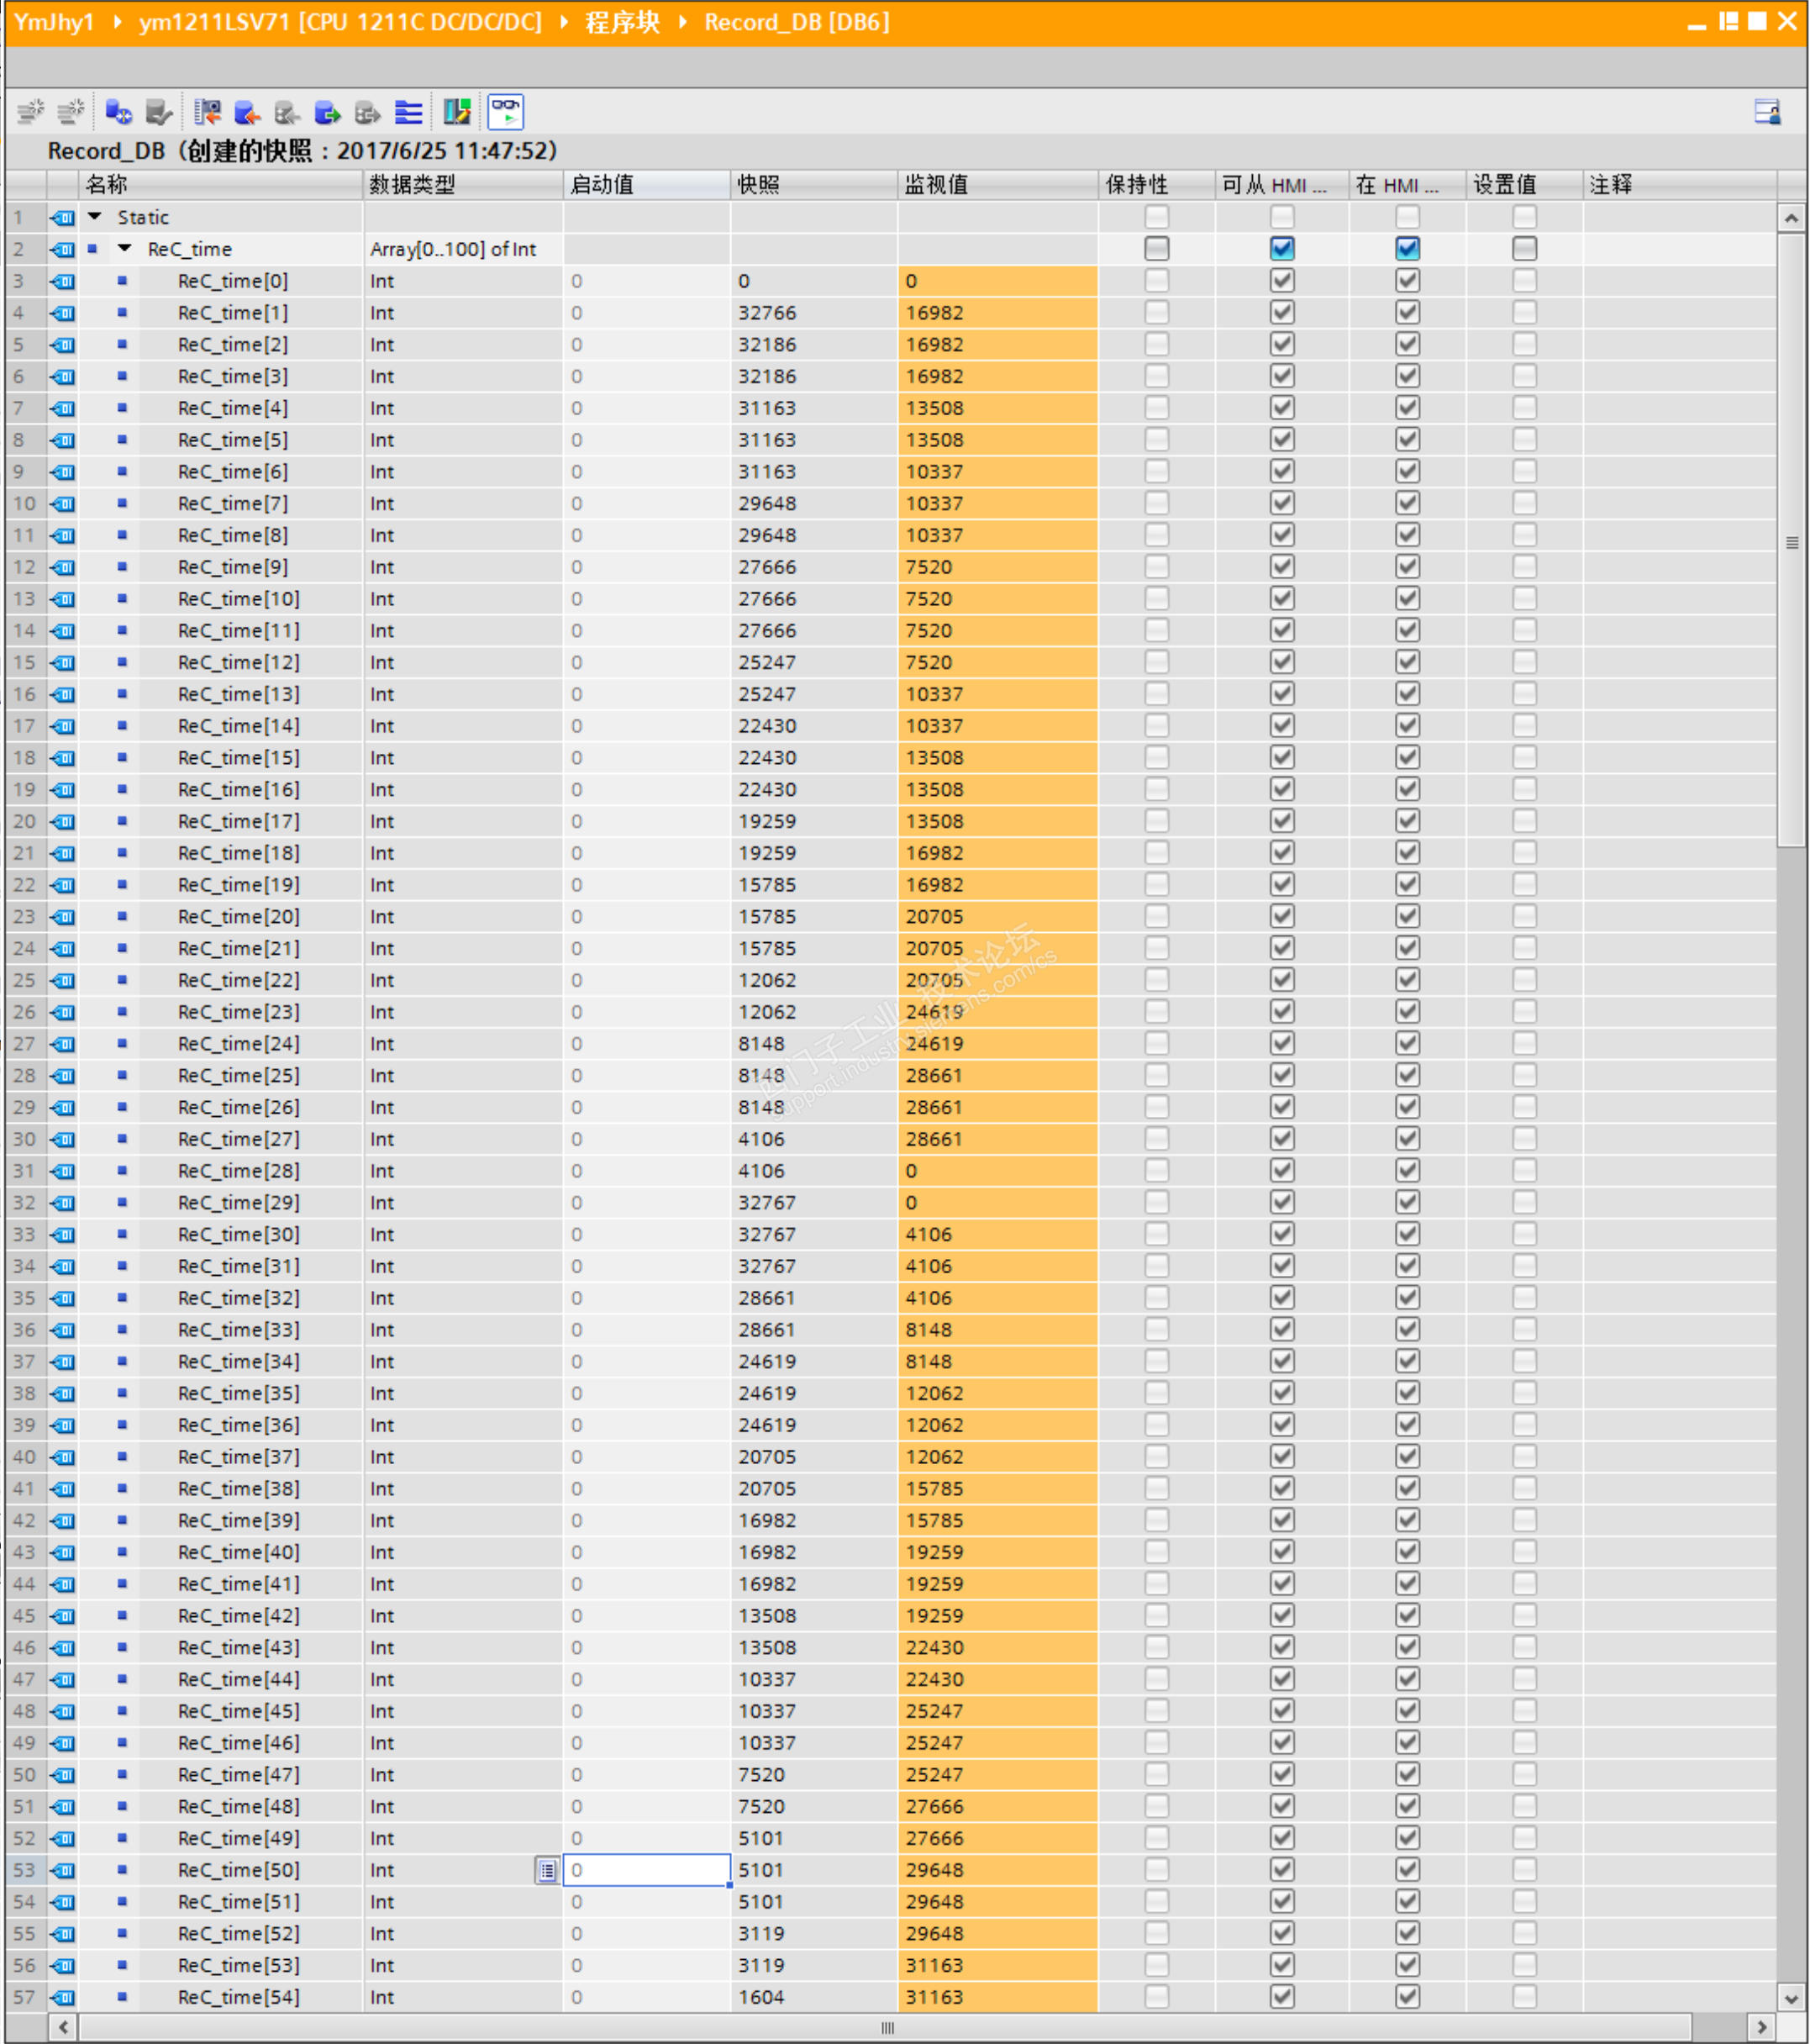Collapse the Static section
1810x2044 pixels.
tap(95, 217)
